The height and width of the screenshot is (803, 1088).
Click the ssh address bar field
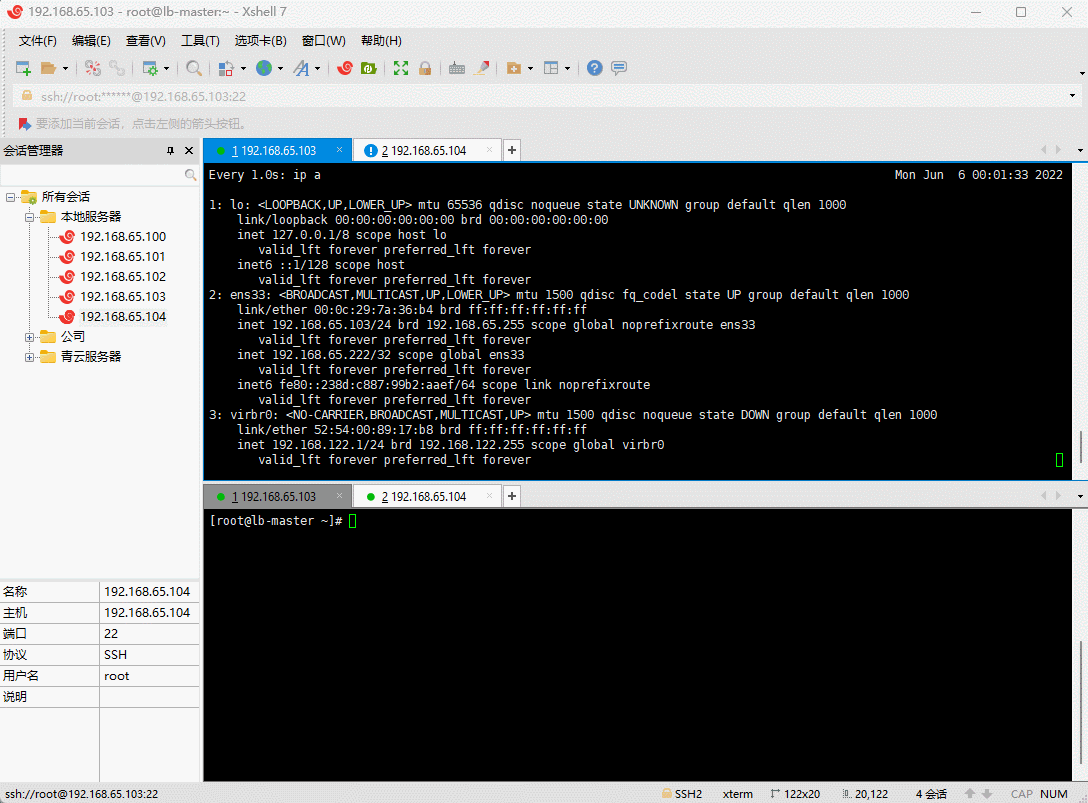point(541,96)
